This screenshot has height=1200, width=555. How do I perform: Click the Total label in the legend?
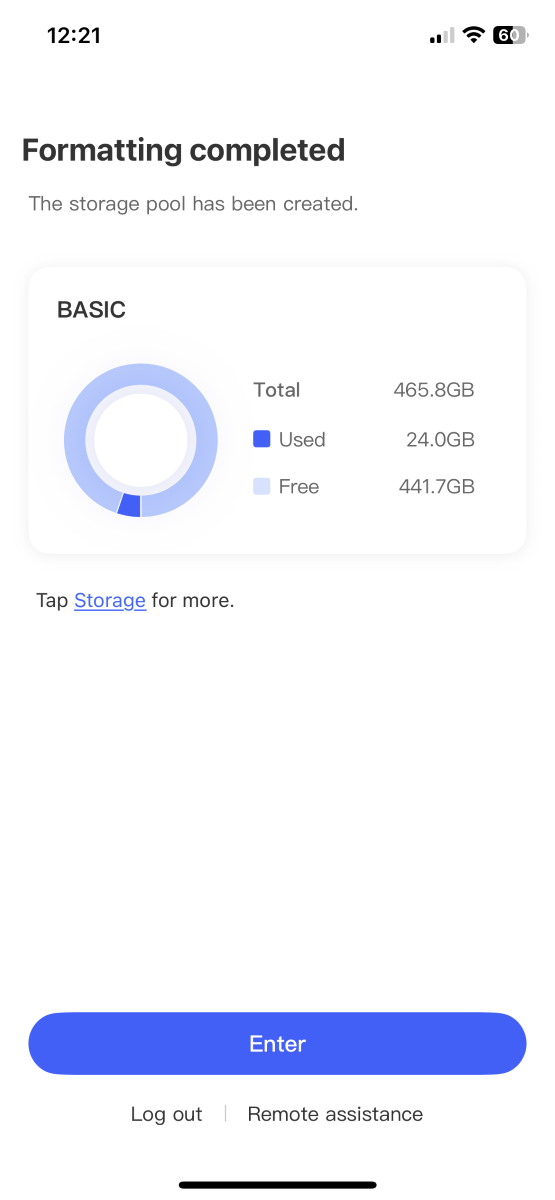[277, 390]
